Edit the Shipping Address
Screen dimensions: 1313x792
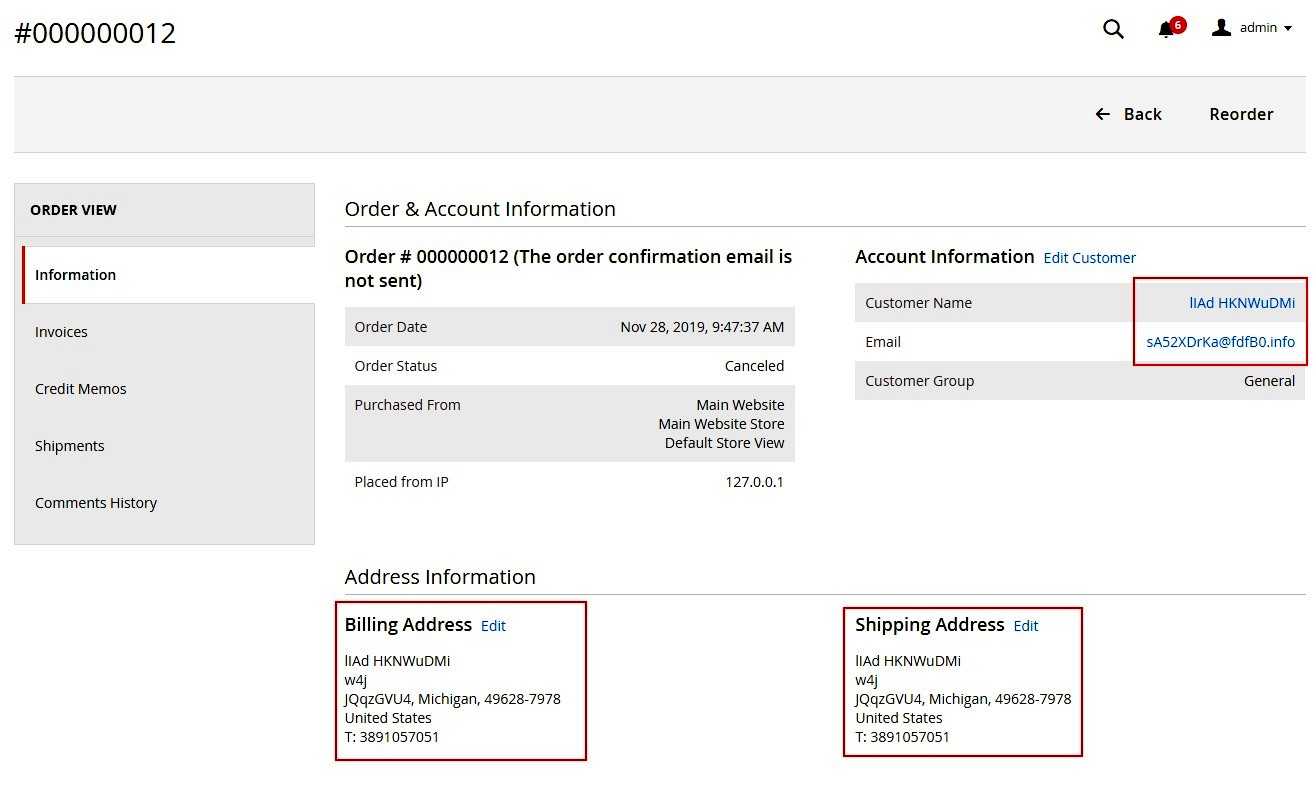[1025, 626]
